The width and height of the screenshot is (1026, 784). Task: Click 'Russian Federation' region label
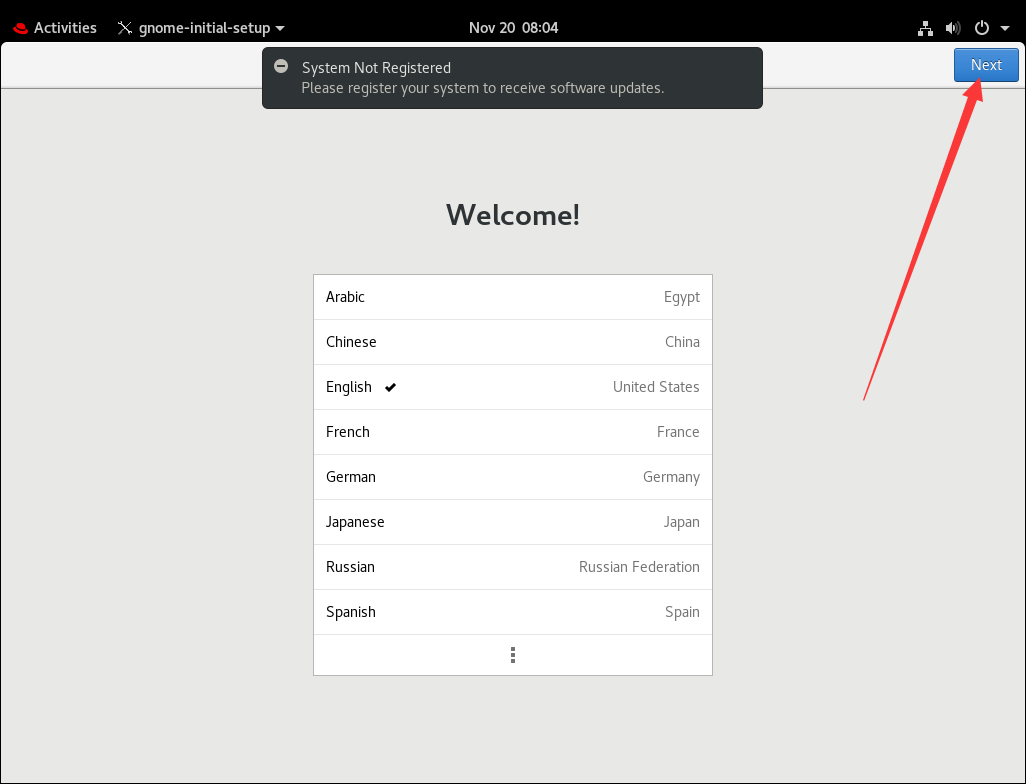[x=639, y=567]
